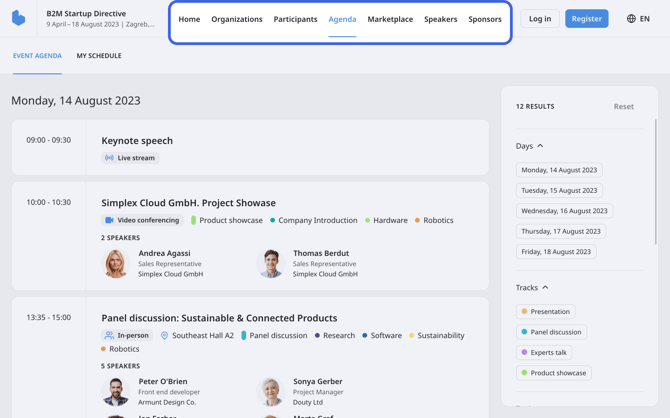Open Thomas Berdut's profile photo
Image resolution: width=670 pixels, height=418 pixels.
click(271, 264)
